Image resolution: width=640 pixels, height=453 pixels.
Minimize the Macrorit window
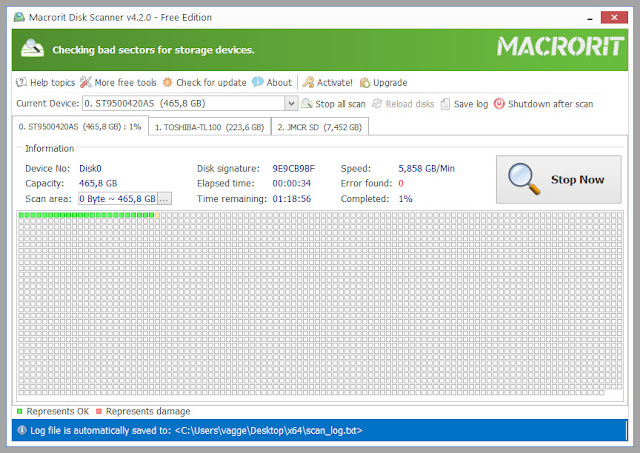point(590,19)
